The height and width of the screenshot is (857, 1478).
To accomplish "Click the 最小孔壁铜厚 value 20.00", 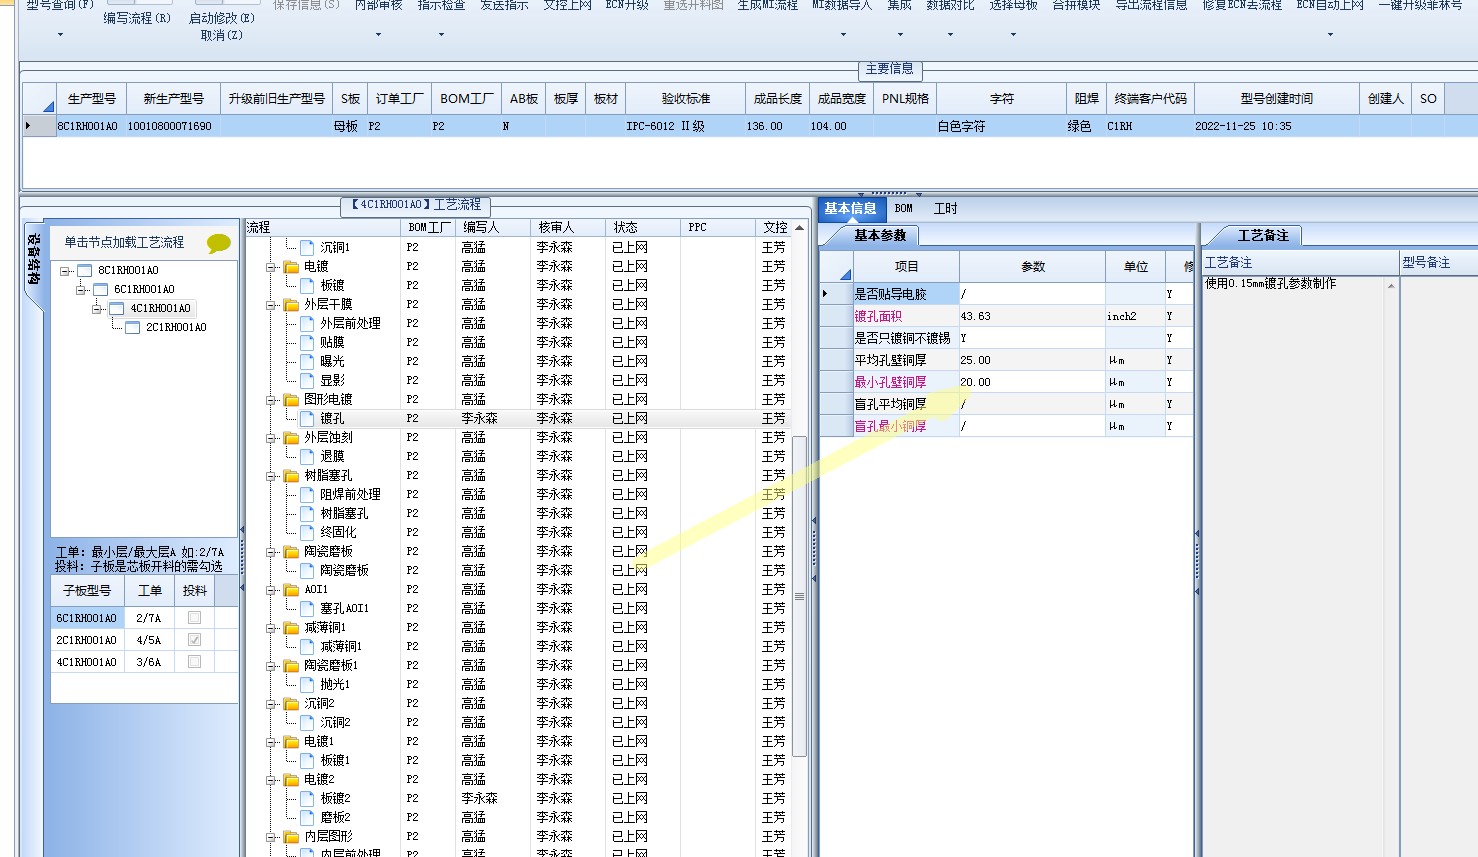I will click(1032, 382).
